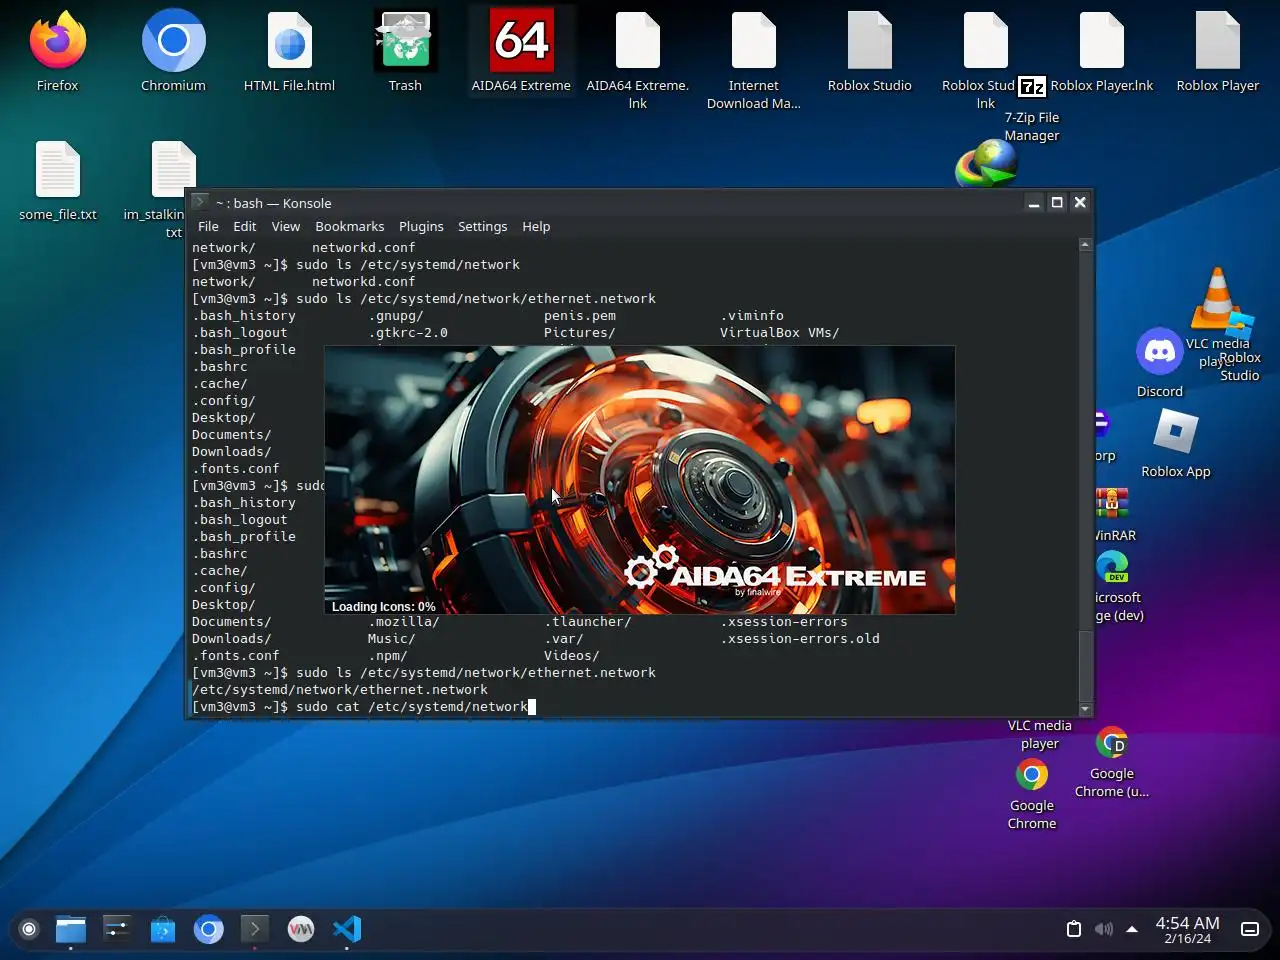Open the Settings menu in Konsole
The width and height of the screenshot is (1280, 960).
482,226
